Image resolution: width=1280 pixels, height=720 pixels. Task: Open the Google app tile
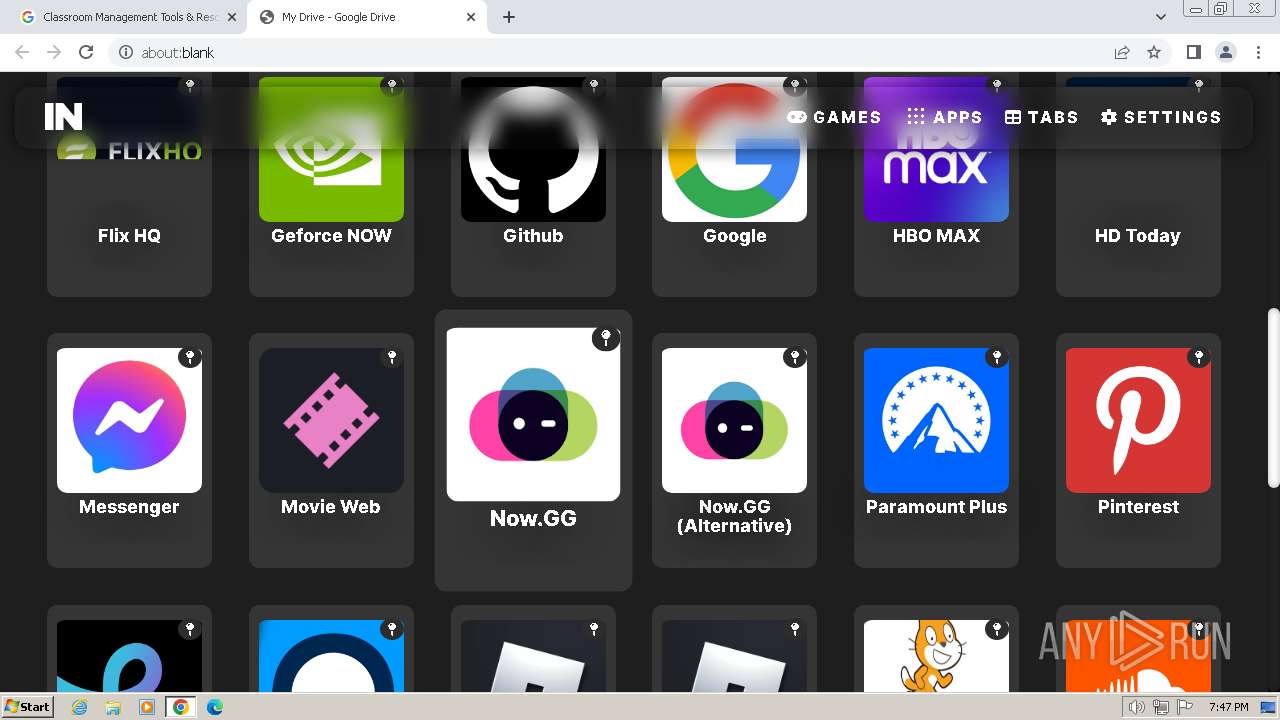(x=734, y=185)
